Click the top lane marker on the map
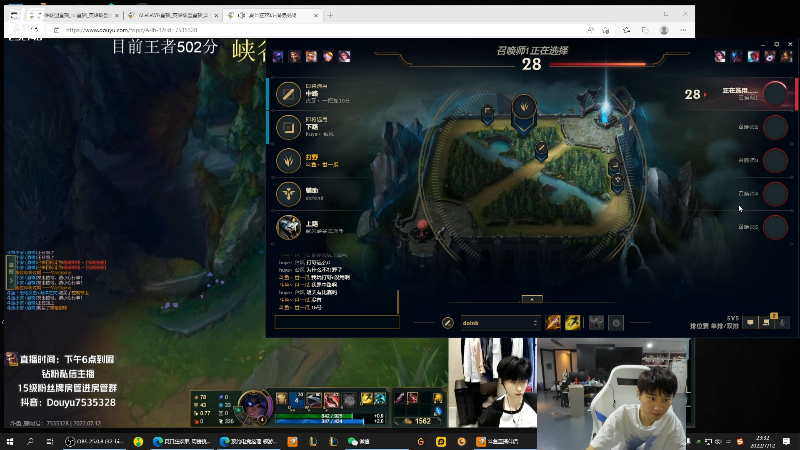The height and width of the screenshot is (450, 800). [488, 114]
